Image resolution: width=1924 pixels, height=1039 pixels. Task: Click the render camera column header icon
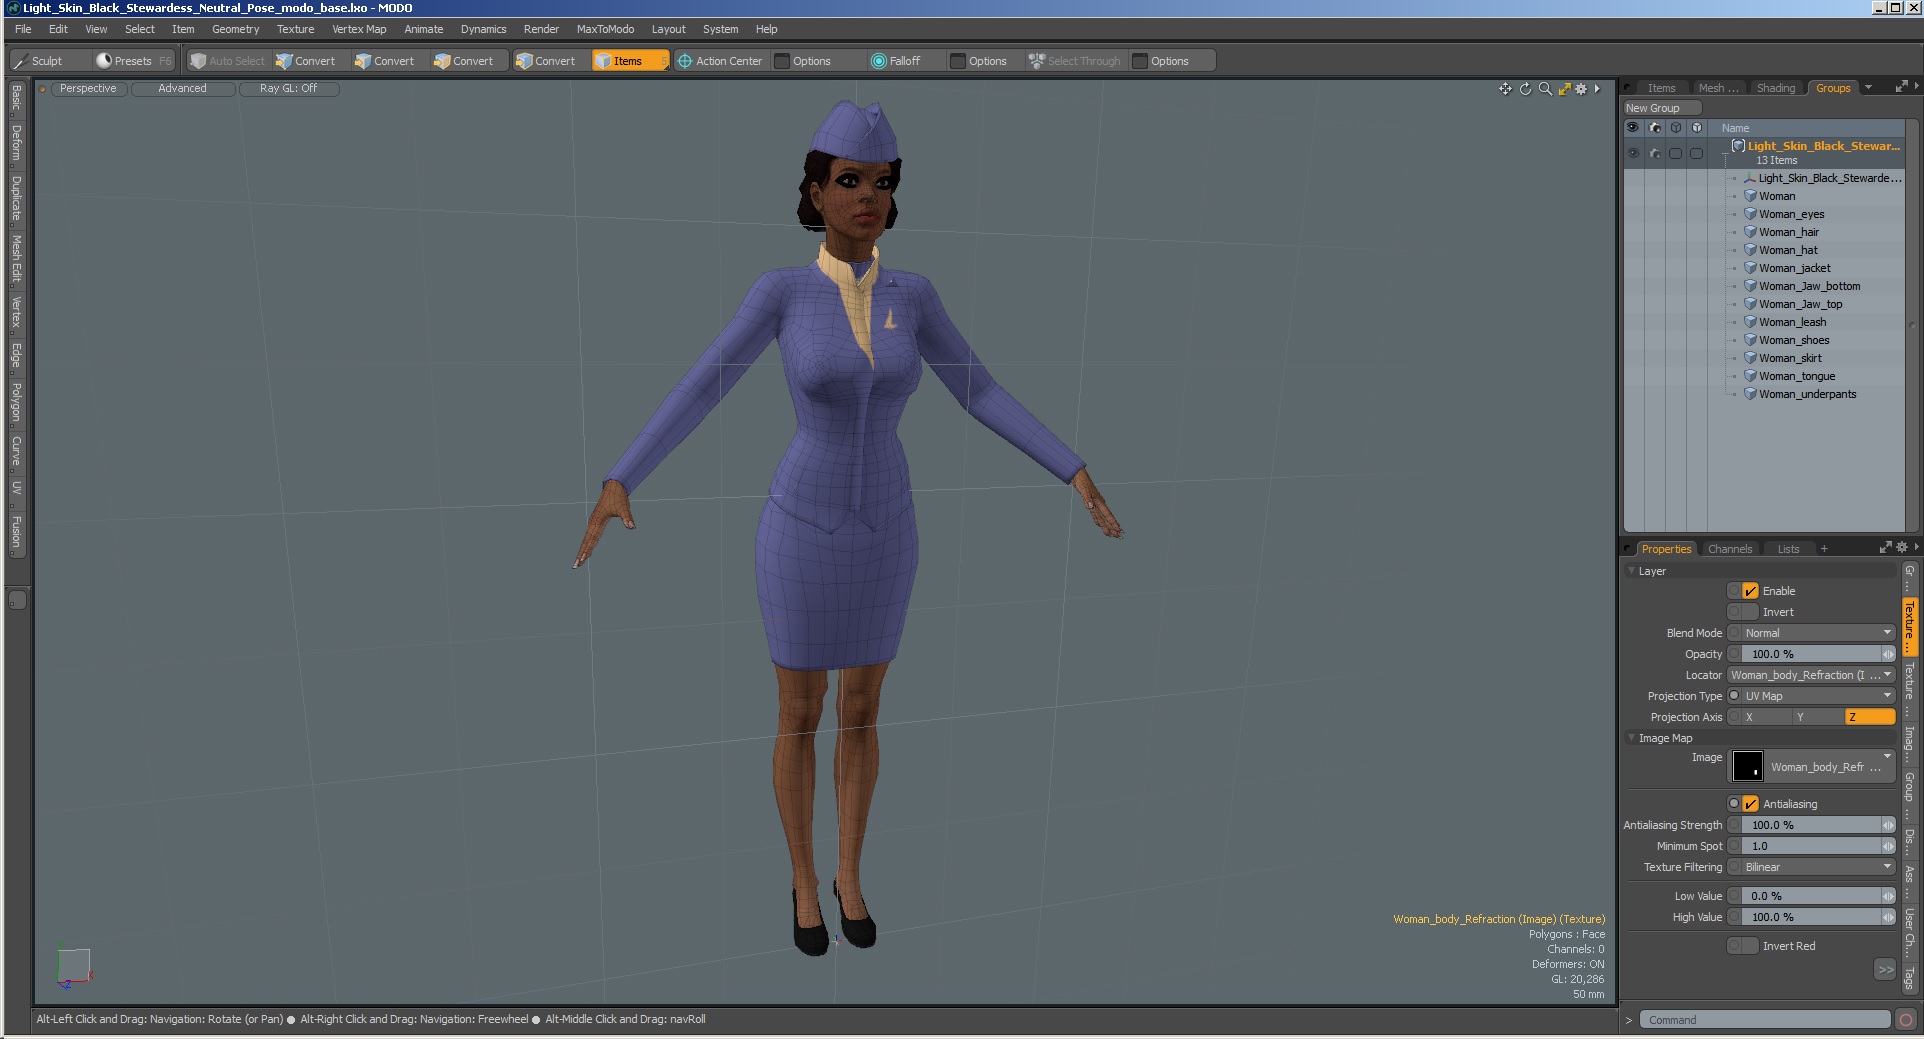point(1654,128)
